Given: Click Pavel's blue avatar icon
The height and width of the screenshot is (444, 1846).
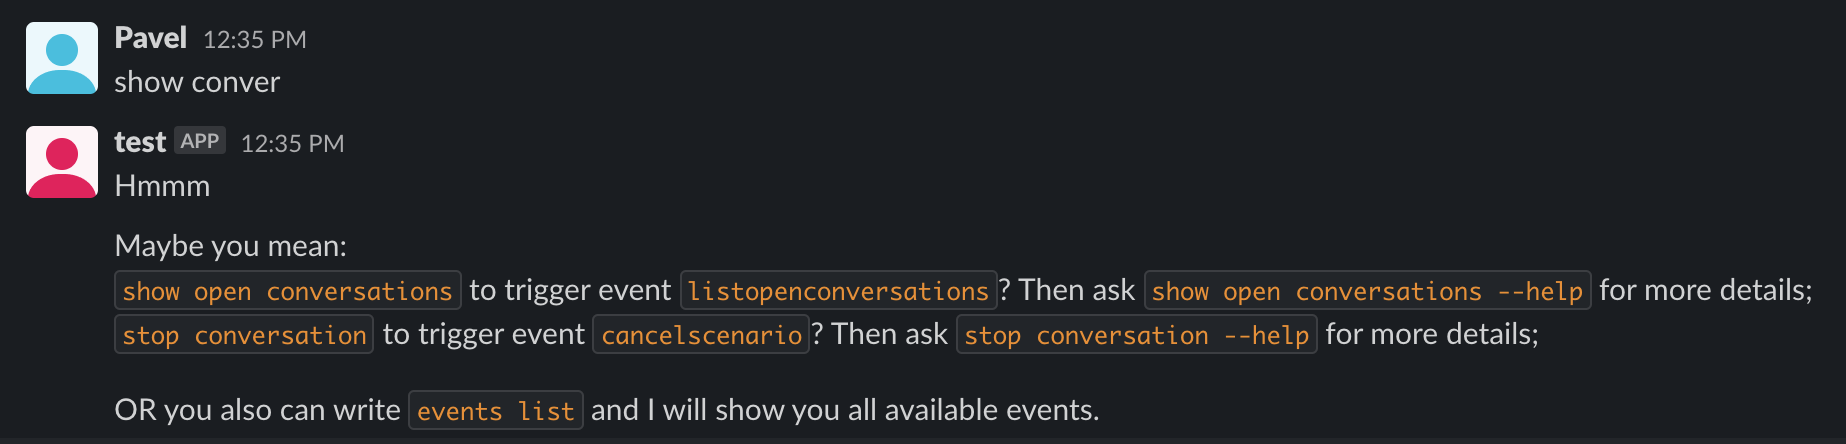Looking at the screenshot, I should (62, 58).
